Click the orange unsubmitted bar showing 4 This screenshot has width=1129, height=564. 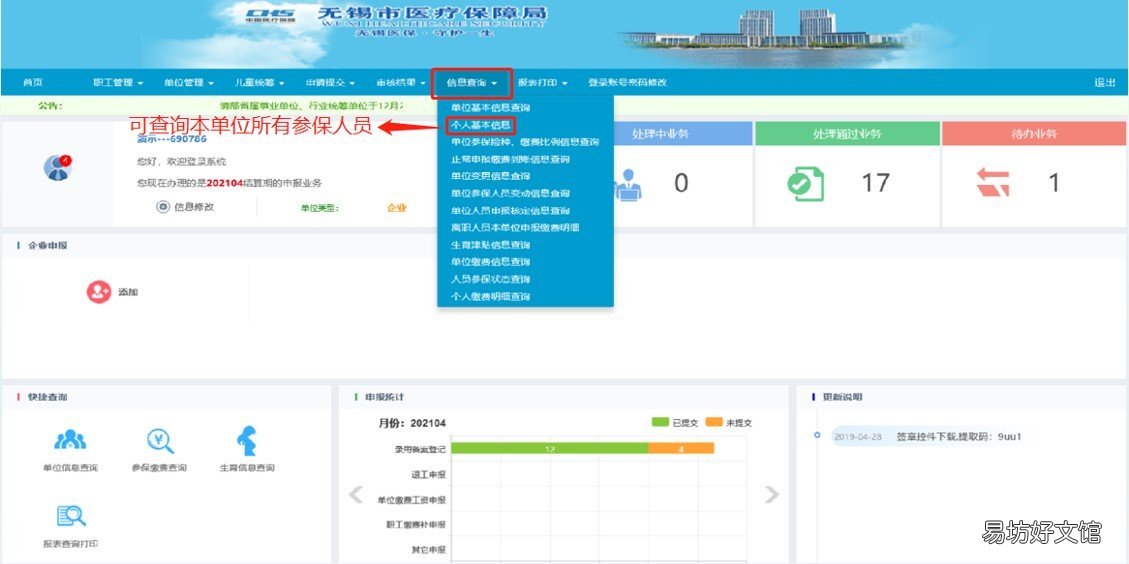coord(680,449)
